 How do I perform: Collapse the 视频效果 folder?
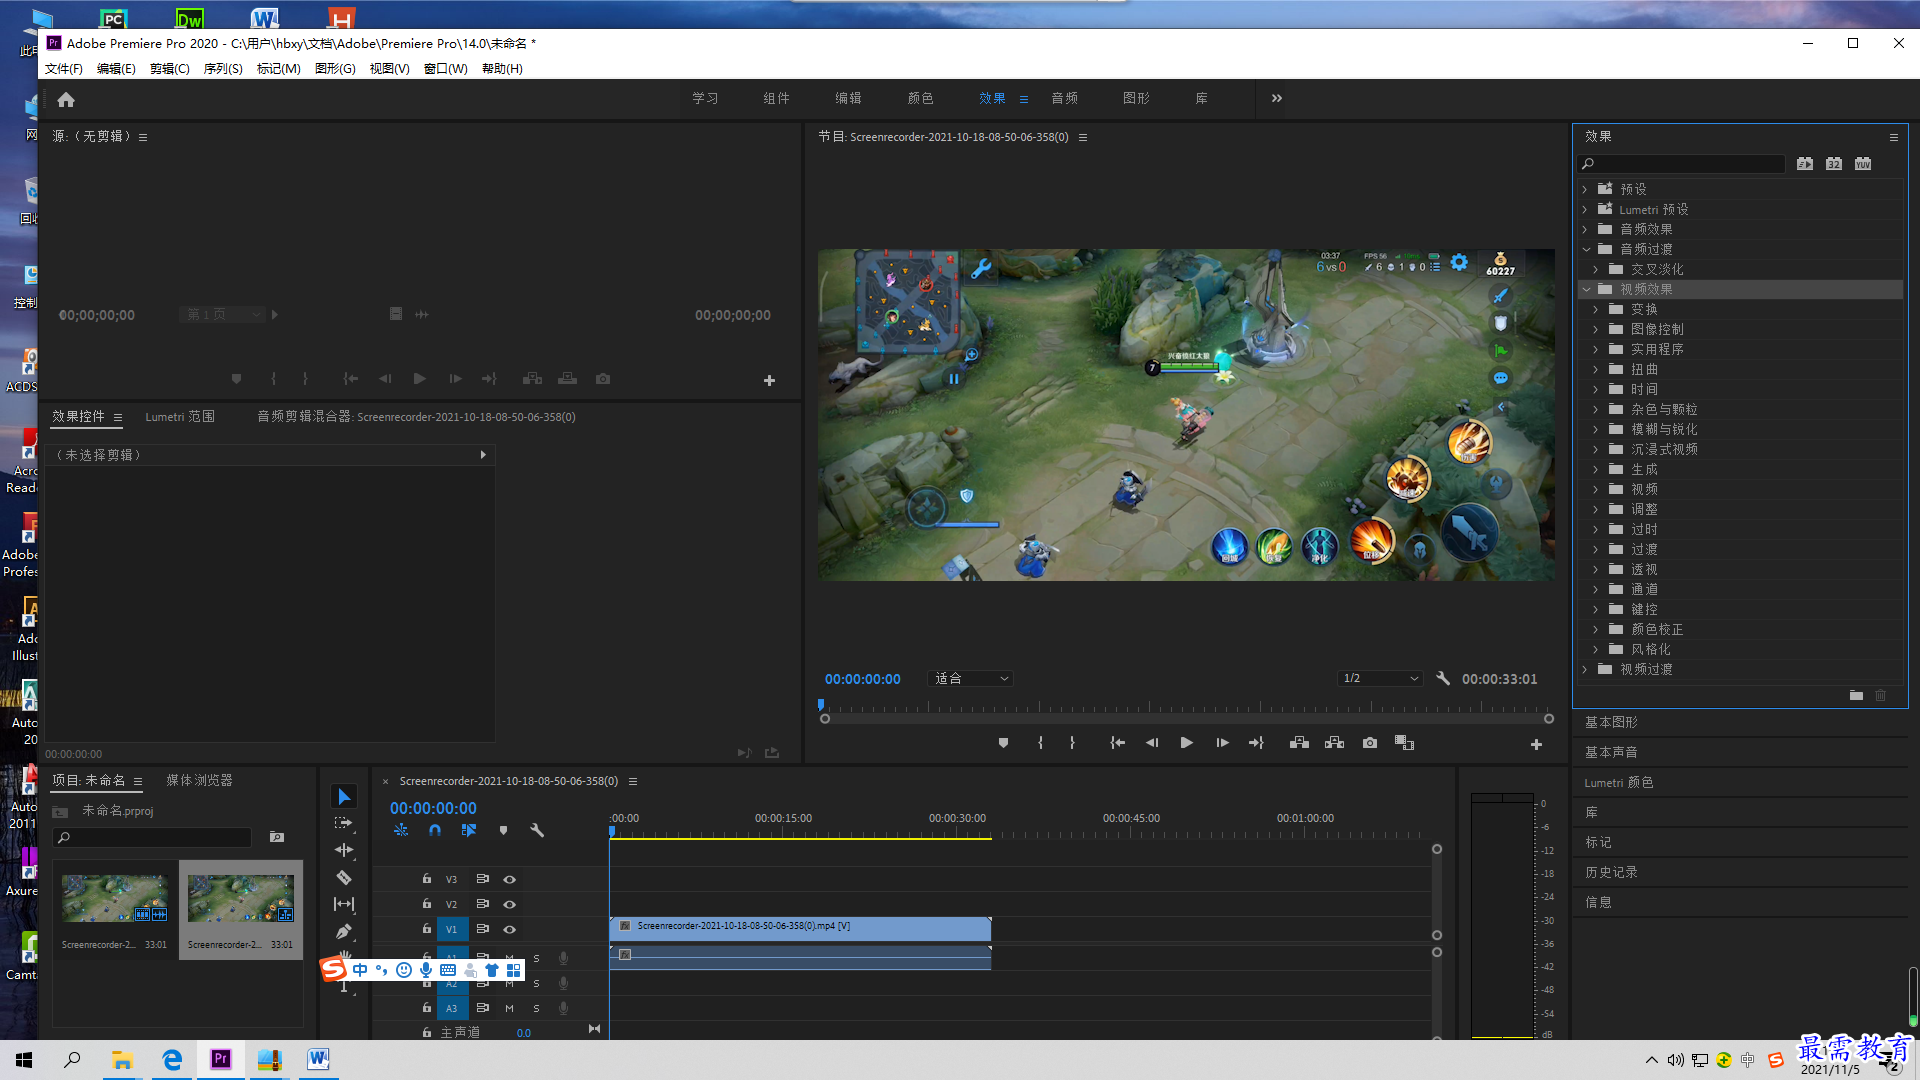(x=1585, y=289)
